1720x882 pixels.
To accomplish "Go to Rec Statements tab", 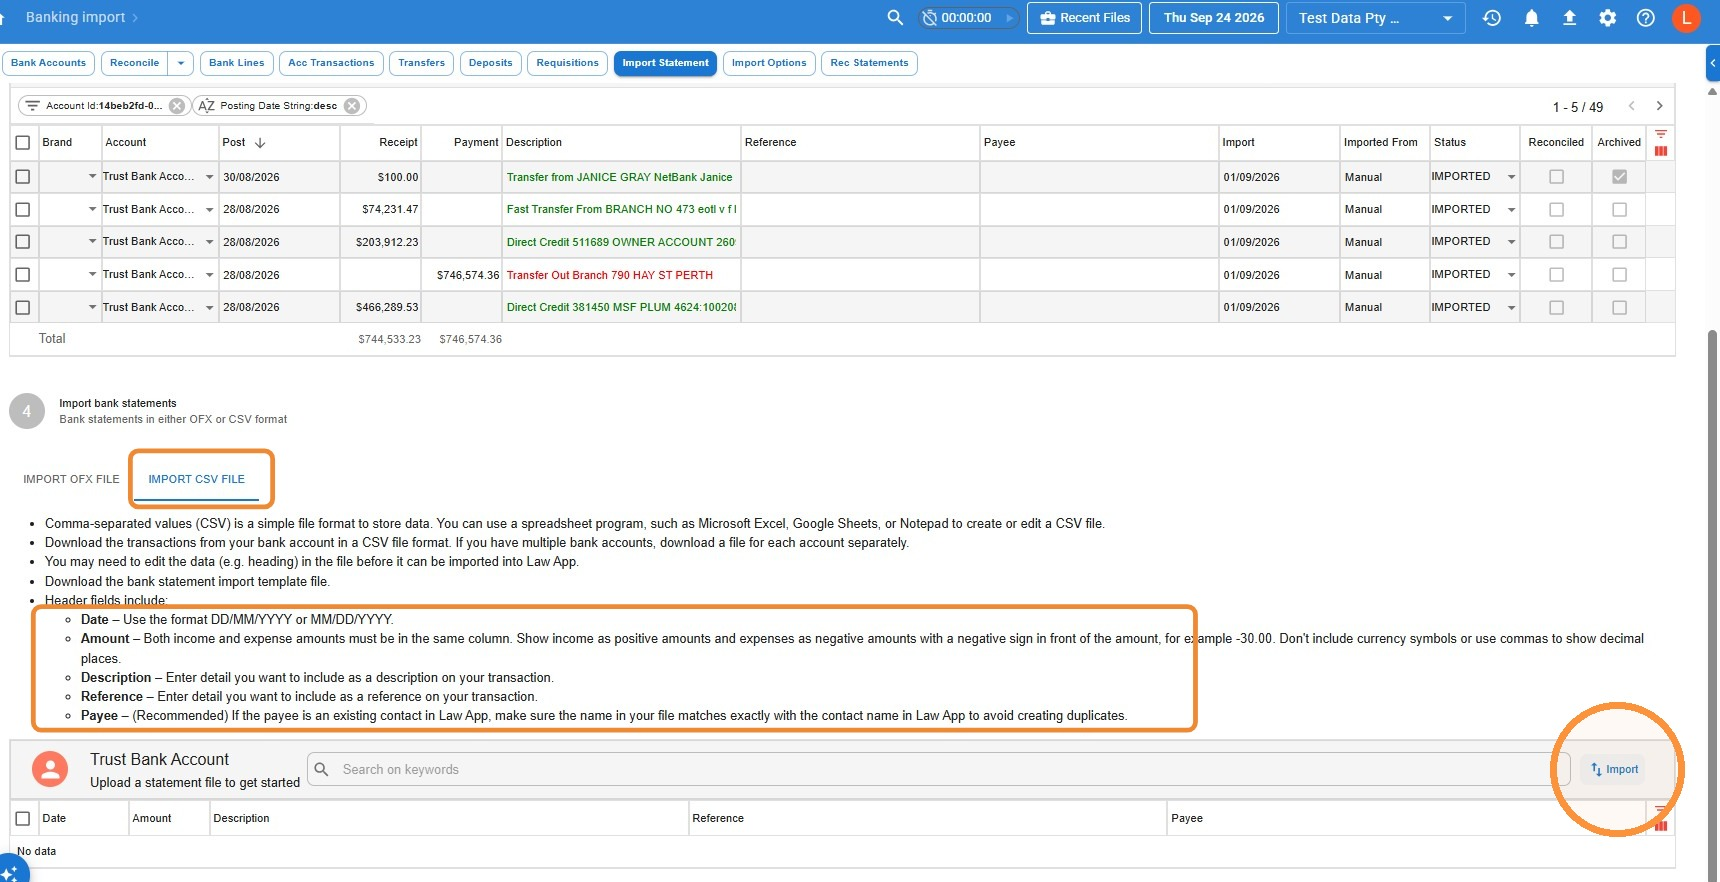I will pyautogui.click(x=869, y=63).
